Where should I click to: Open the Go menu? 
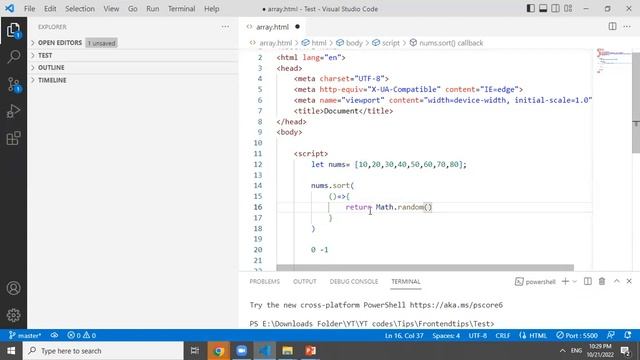click(x=133, y=9)
